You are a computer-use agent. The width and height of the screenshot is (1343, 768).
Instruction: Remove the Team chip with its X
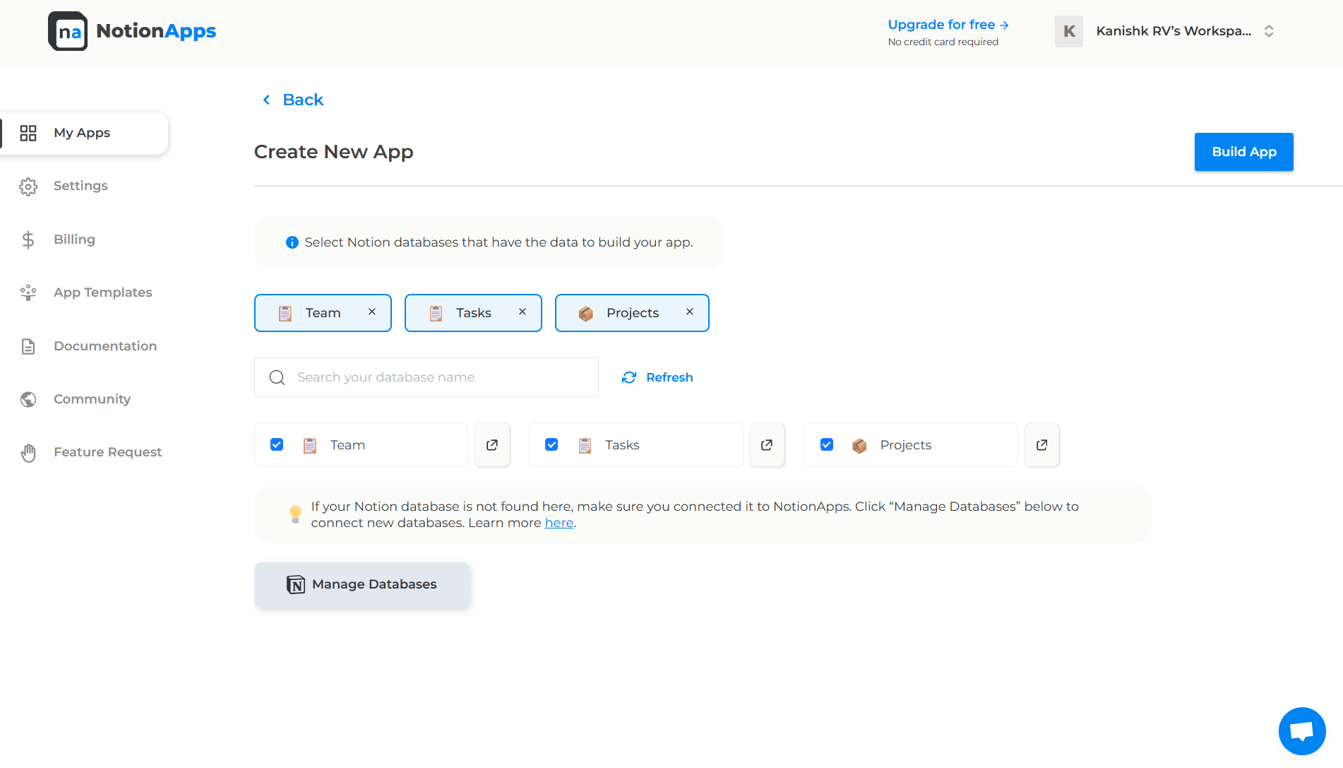click(x=372, y=312)
